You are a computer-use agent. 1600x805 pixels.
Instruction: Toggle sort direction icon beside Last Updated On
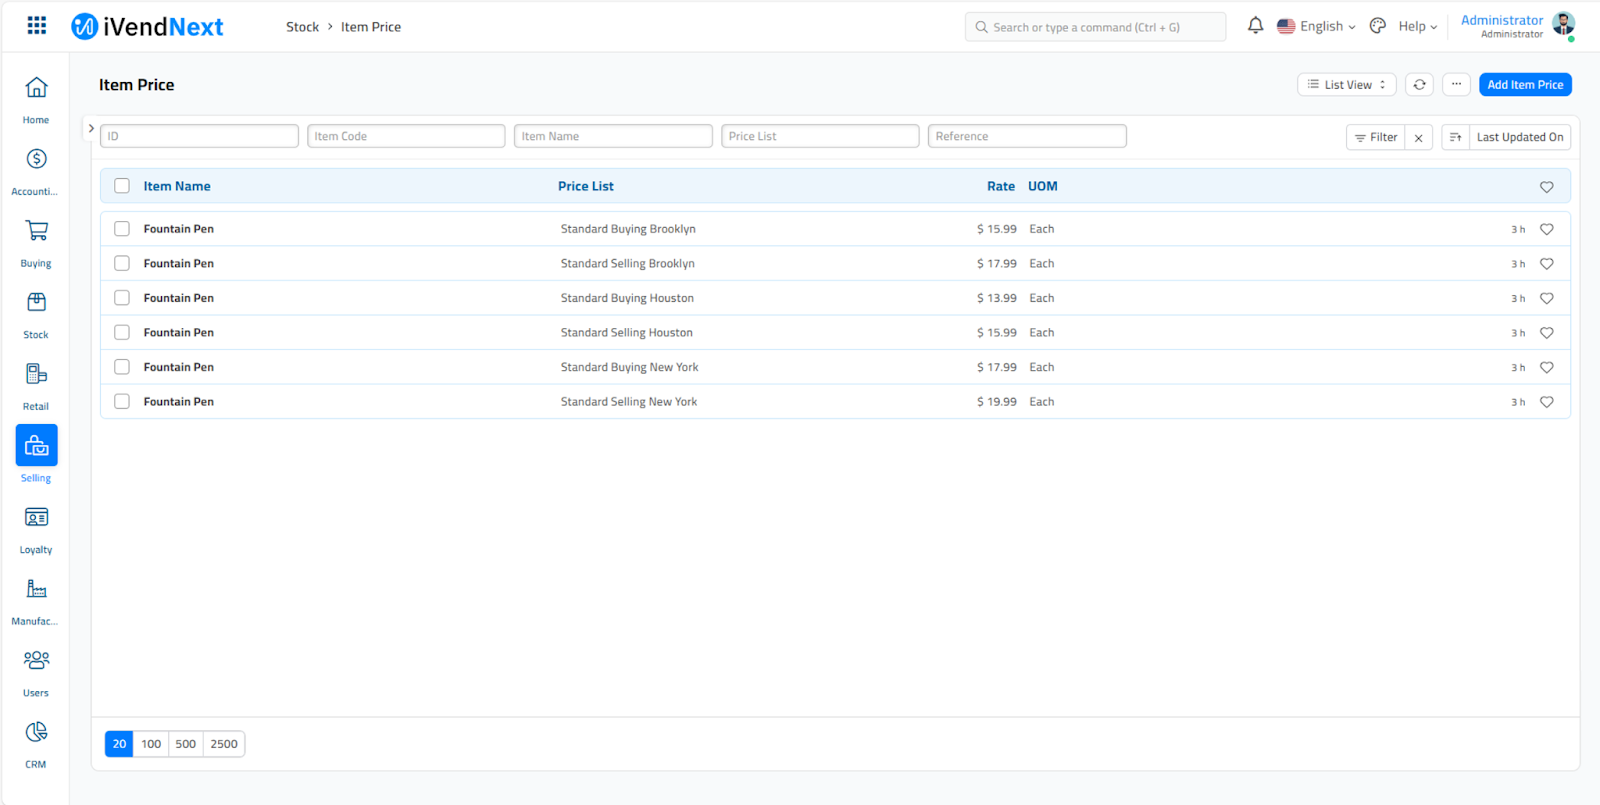(1455, 137)
